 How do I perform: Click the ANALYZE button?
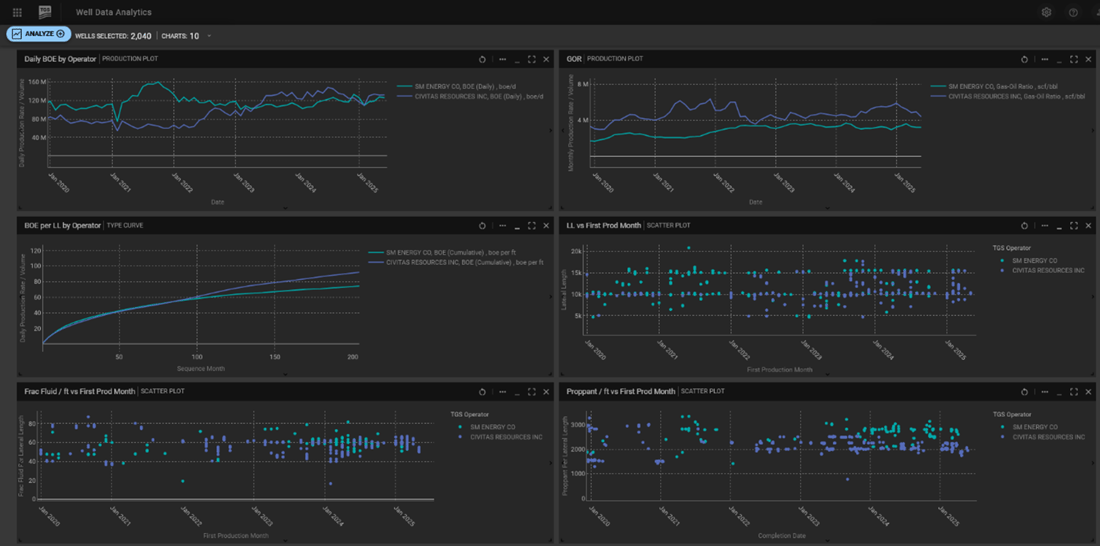[37, 34]
